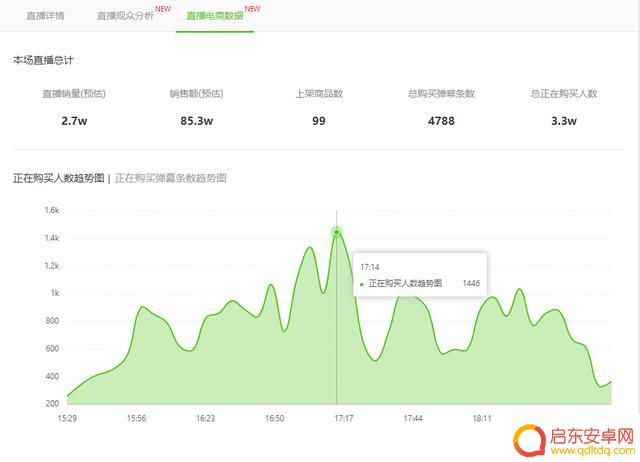Click the highlighted peak point on the chart
The image size is (640, 462).
(x=337, y=232)
